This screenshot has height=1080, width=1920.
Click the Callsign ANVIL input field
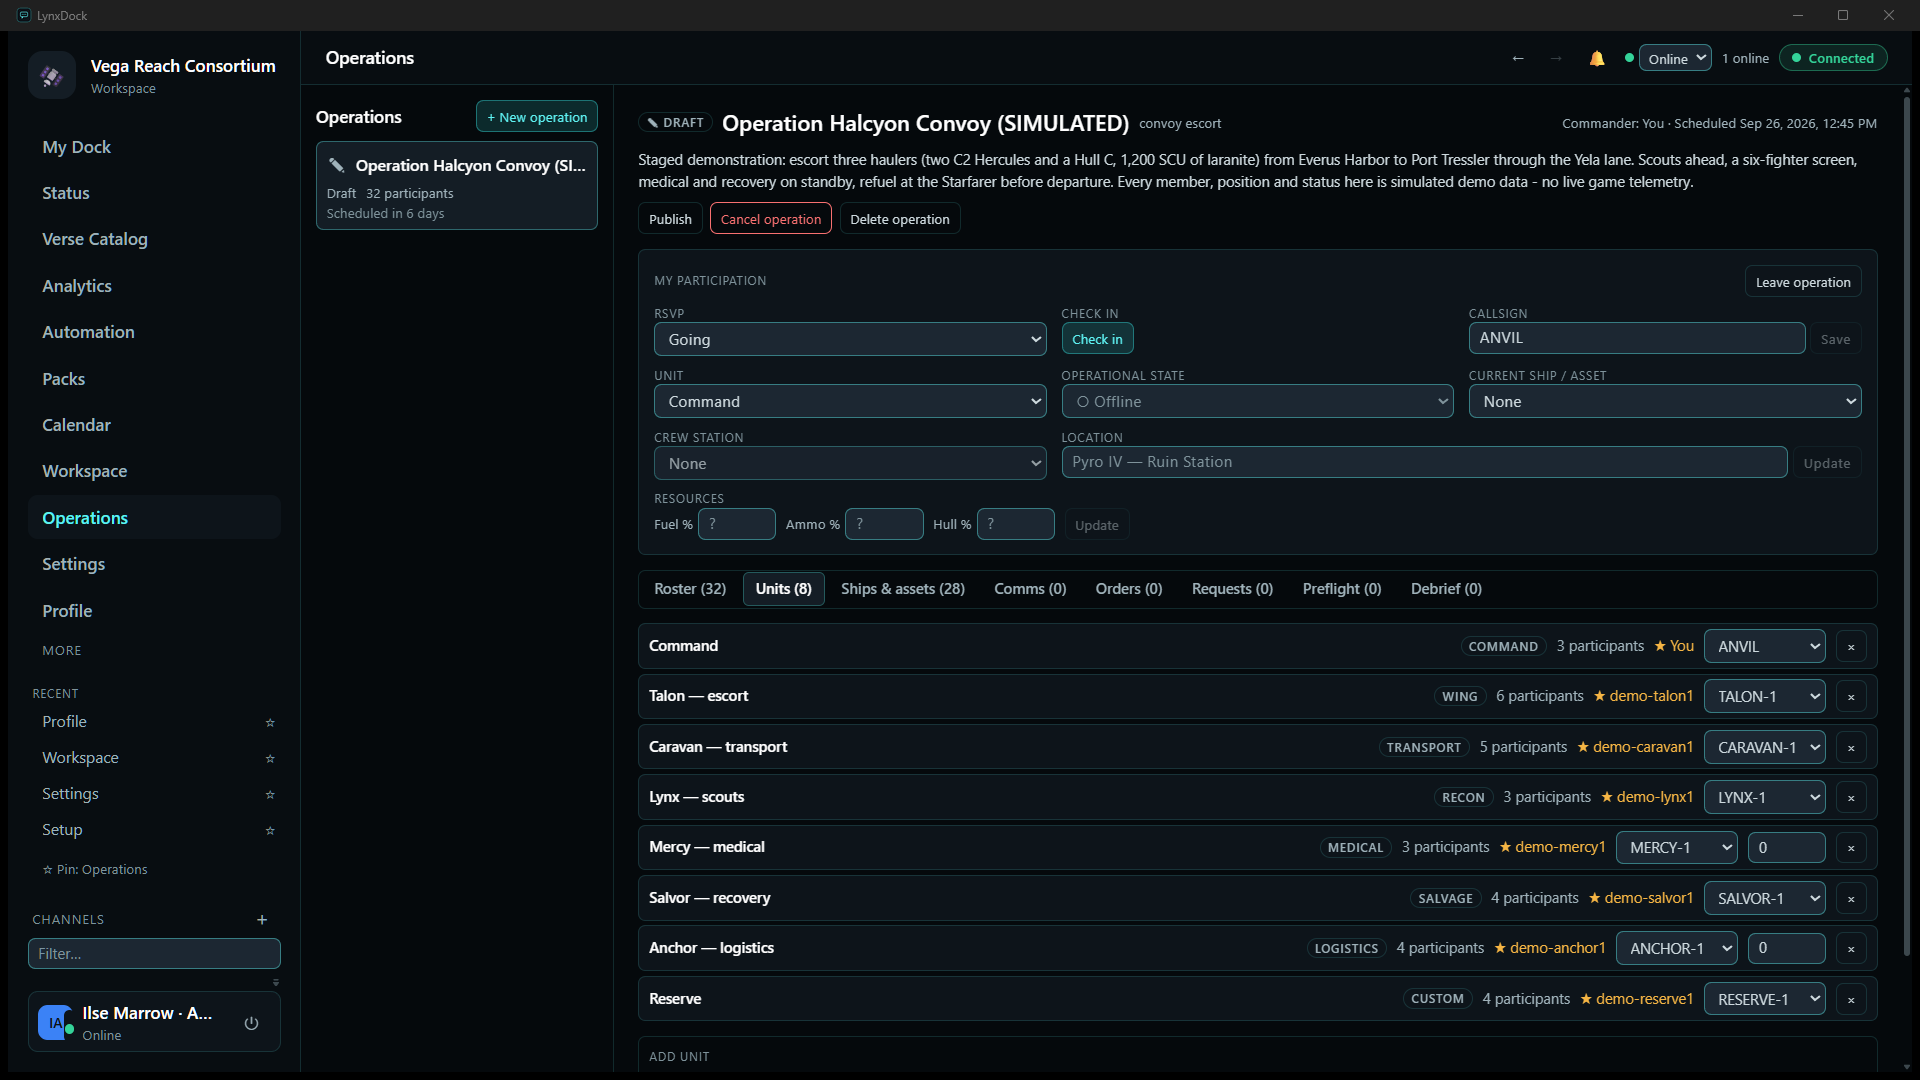1637,338
